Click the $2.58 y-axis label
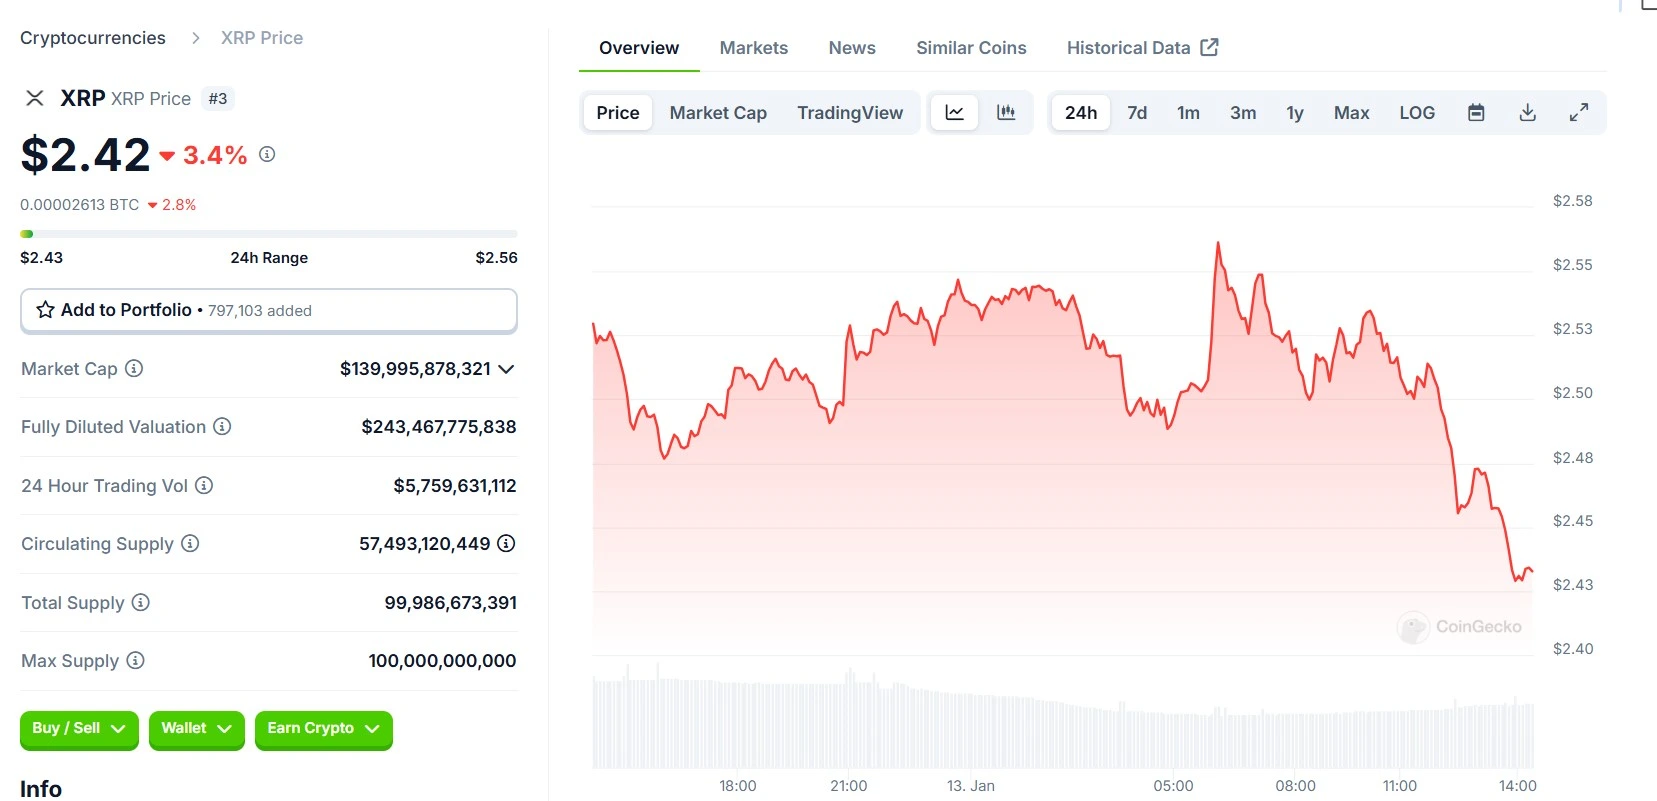1657x801 pixels. pyautogui.click(x=1572, y=201)
